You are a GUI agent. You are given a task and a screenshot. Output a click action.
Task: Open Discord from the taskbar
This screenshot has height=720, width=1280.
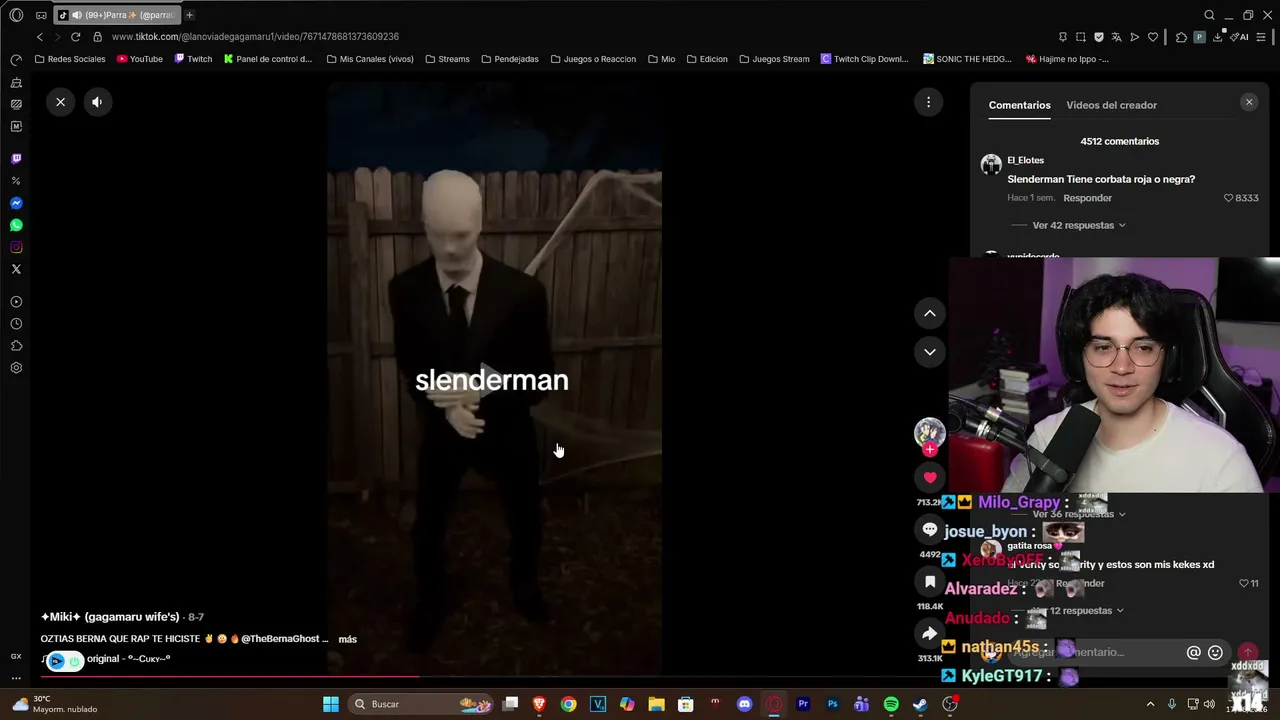[x=744, y=704]
